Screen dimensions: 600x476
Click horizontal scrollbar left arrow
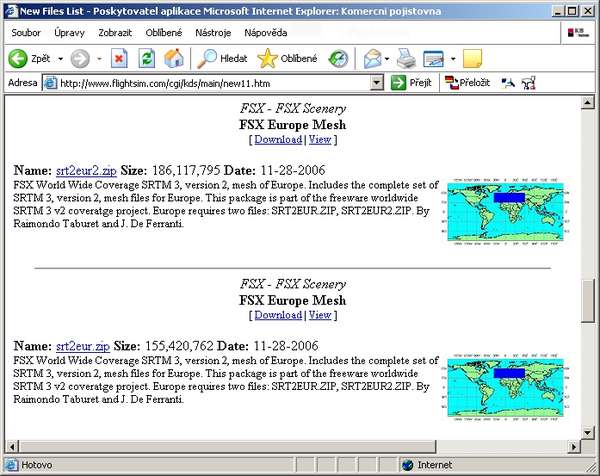12,447
